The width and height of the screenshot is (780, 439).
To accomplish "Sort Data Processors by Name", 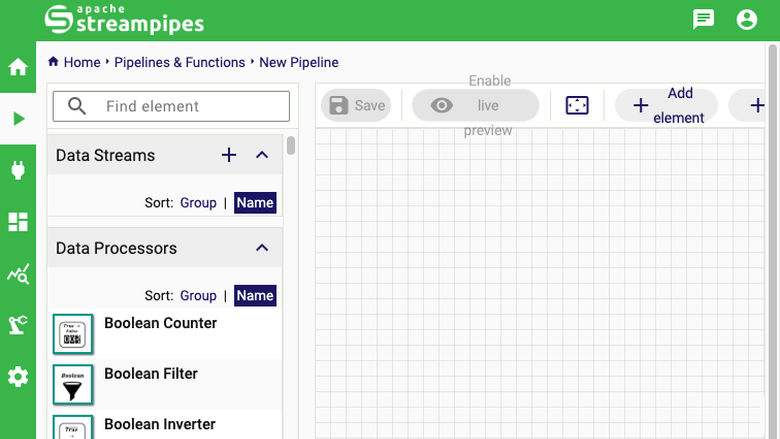I will tap(255, 296).
